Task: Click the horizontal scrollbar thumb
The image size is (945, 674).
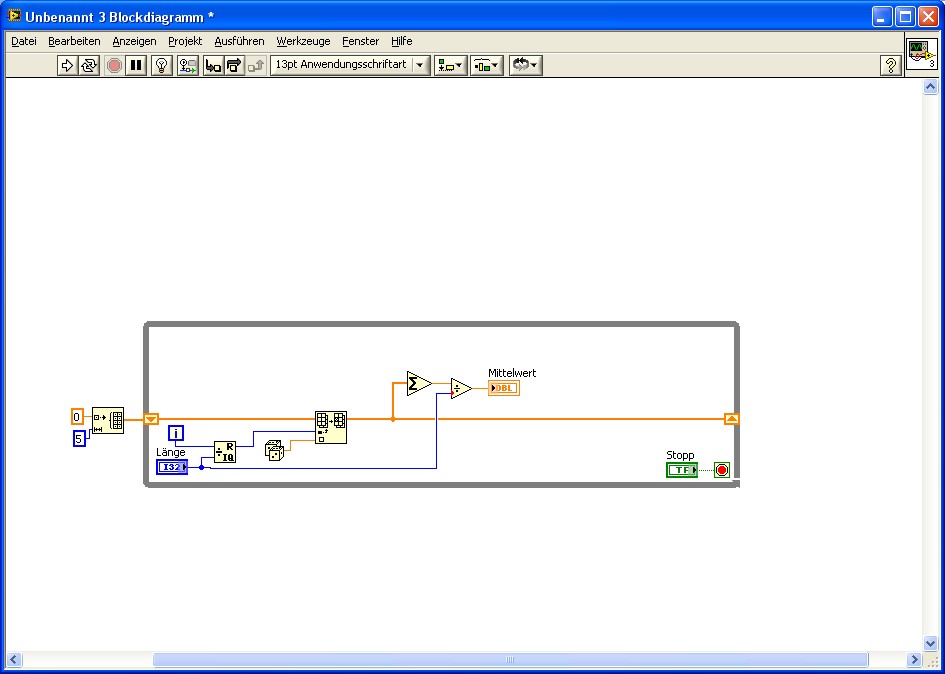Action: coord(510,660)
